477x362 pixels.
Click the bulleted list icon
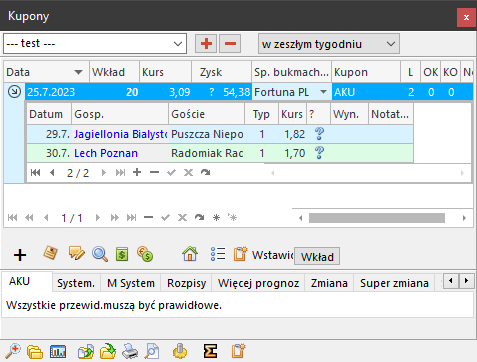tap(218, 254)
